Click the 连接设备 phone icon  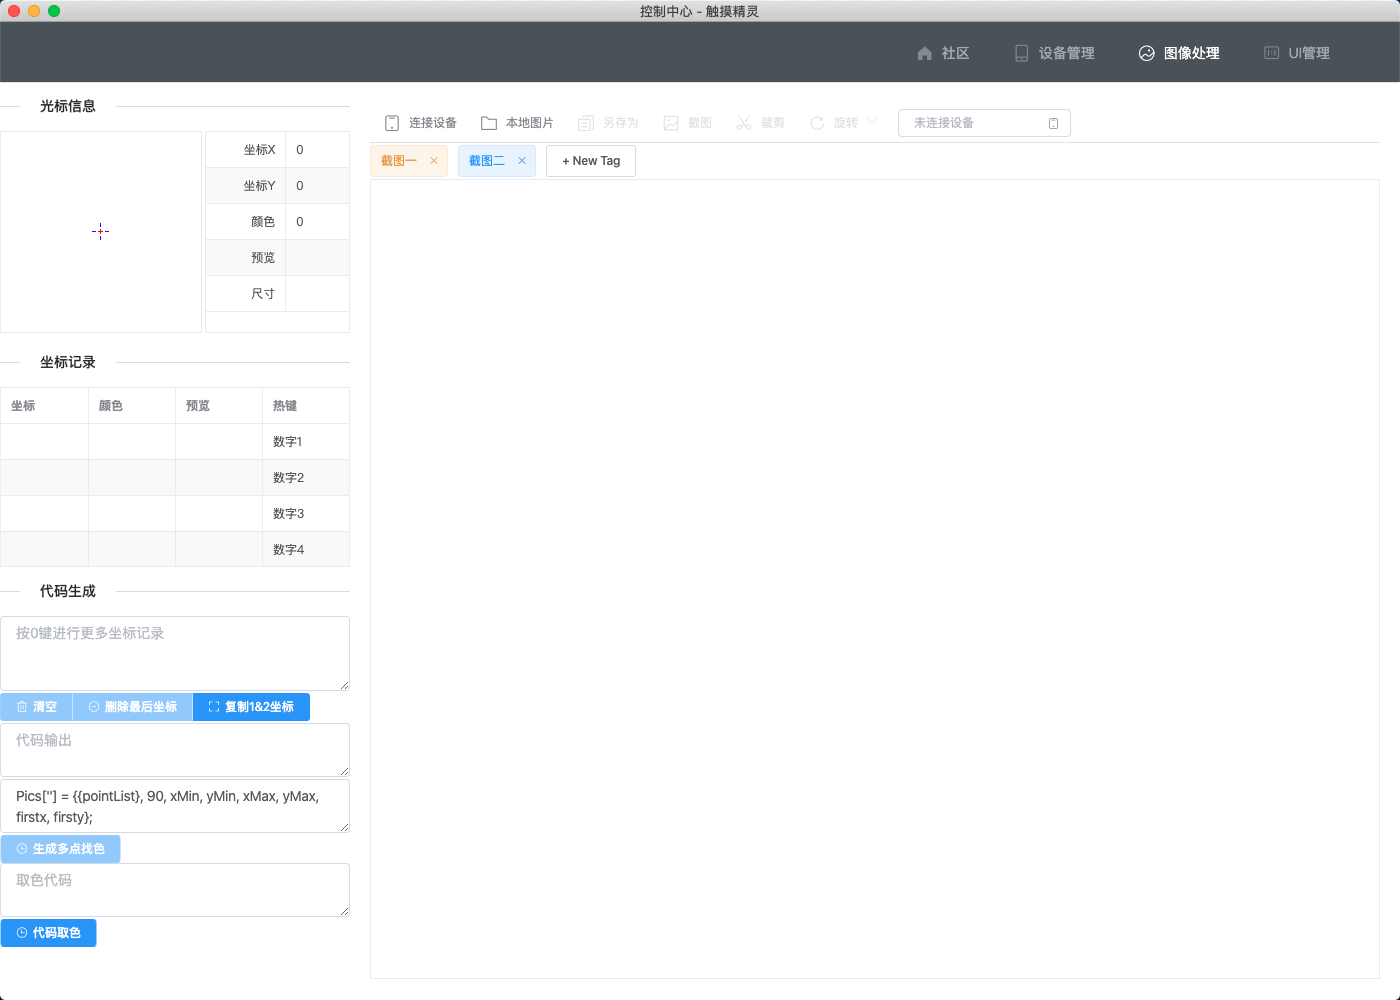point(392,123)
